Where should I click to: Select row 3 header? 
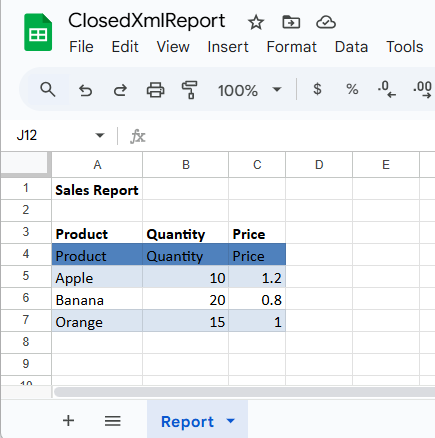(26, 232)
